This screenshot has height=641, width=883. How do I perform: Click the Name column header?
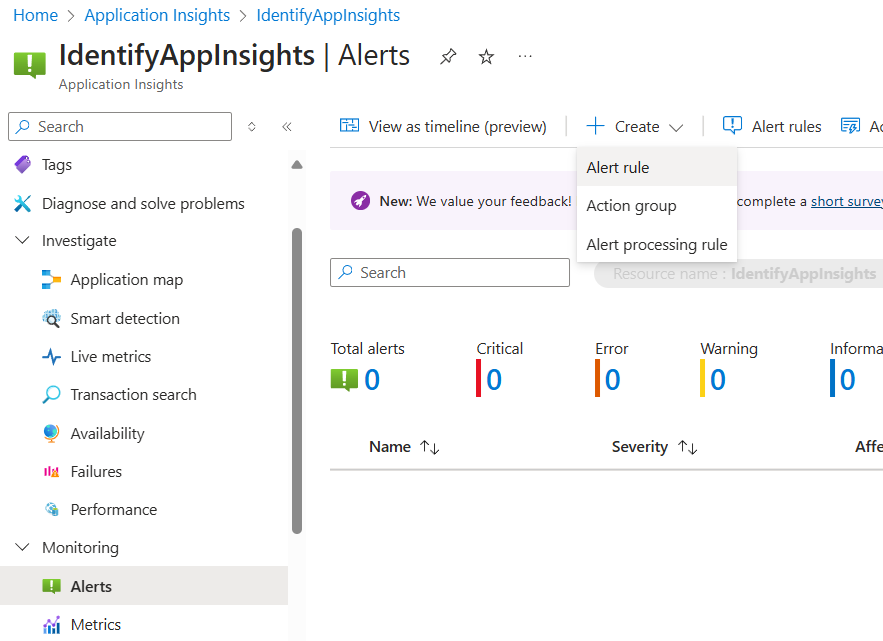390,447
